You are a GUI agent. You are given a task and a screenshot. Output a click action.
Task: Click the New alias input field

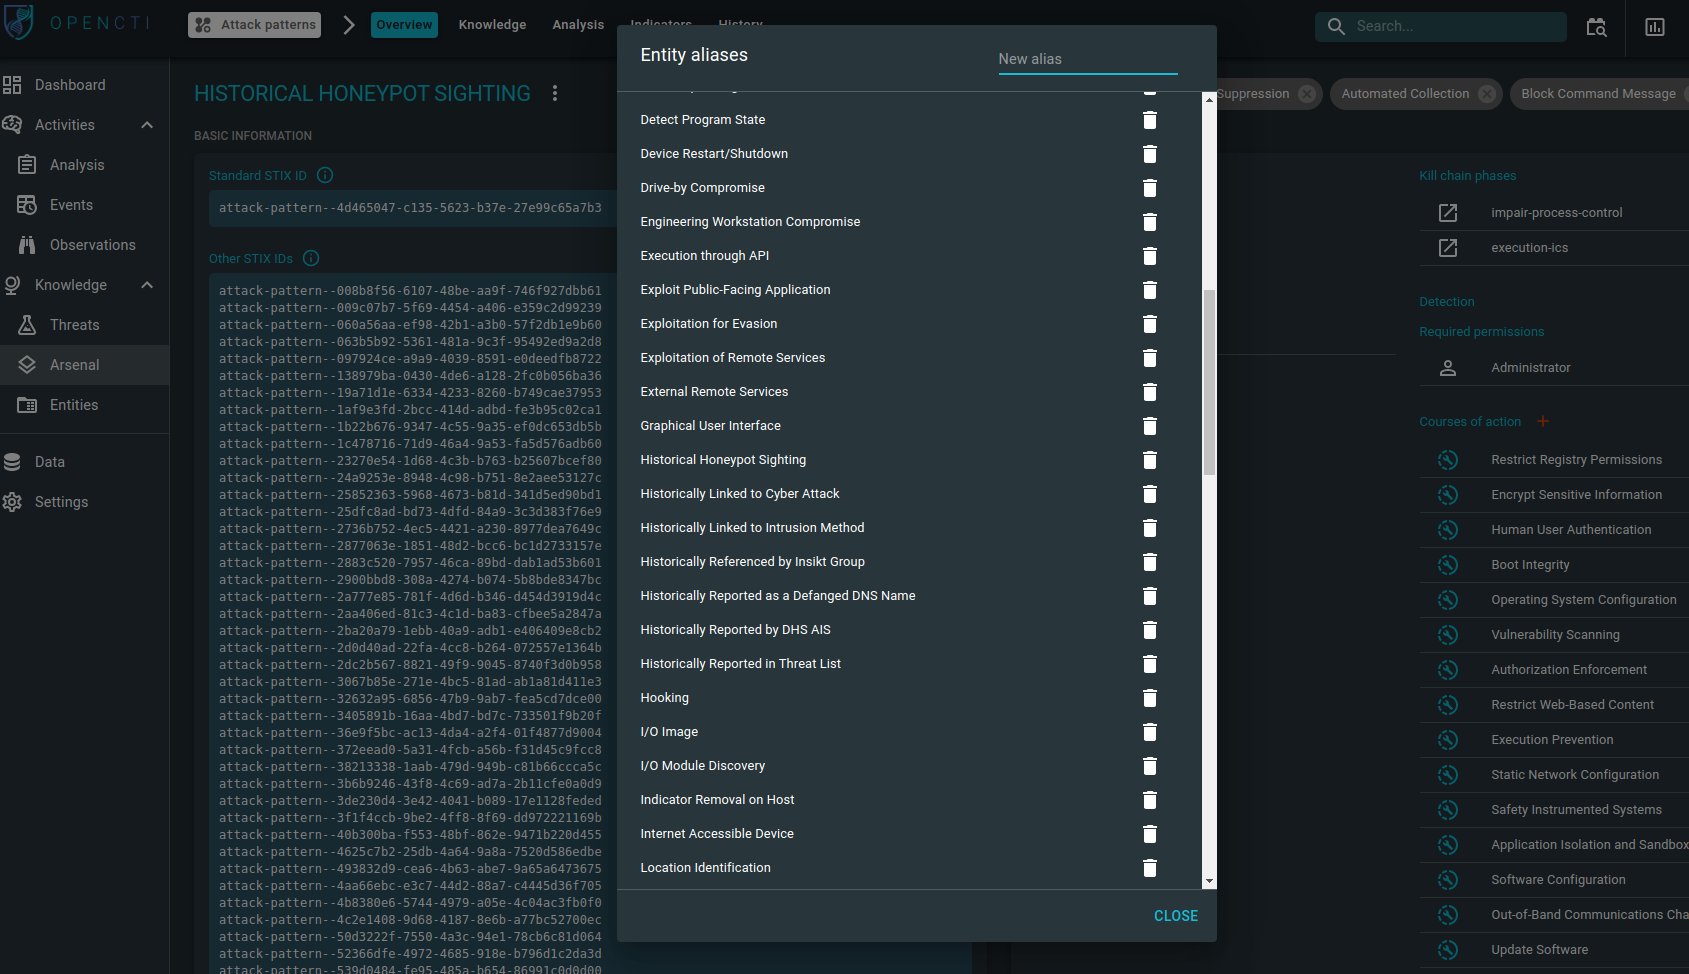(1087, 59)
